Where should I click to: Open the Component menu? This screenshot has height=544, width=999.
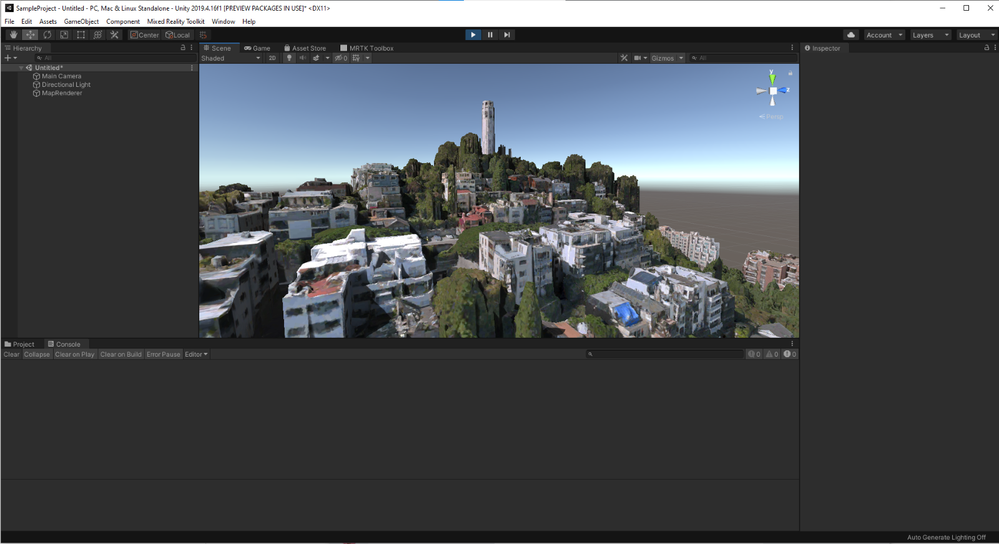click(123, 22)
